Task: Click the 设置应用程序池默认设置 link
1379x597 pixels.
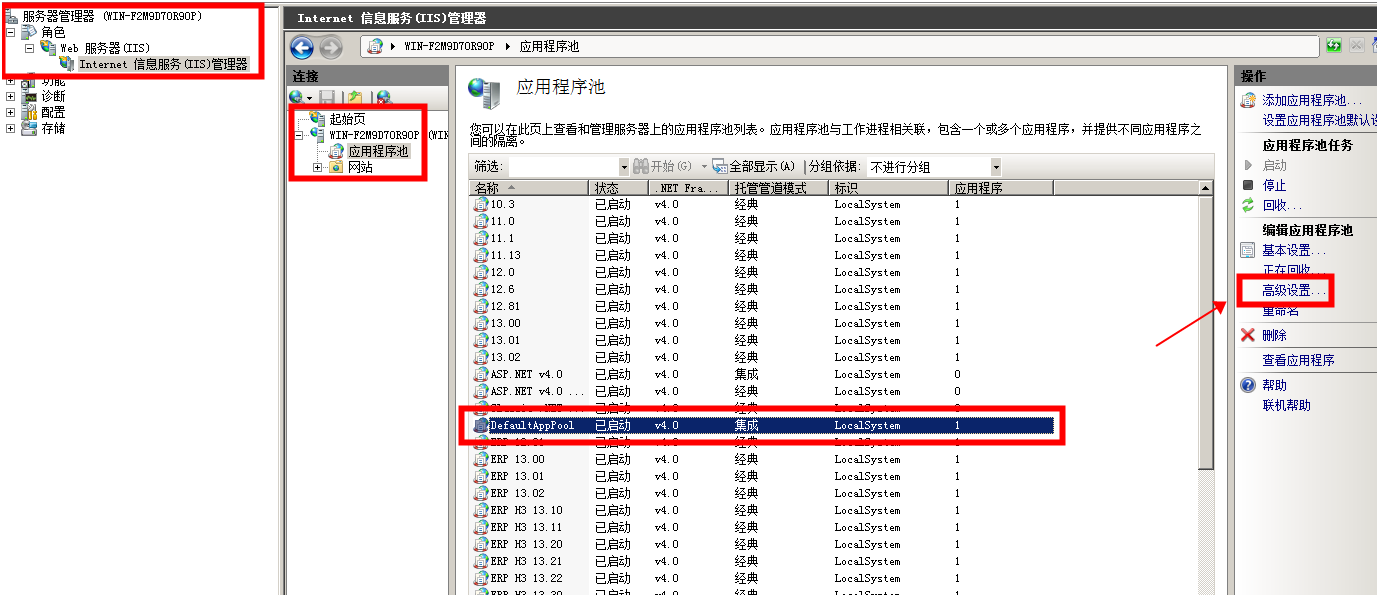Action: tap(1319, 120)
